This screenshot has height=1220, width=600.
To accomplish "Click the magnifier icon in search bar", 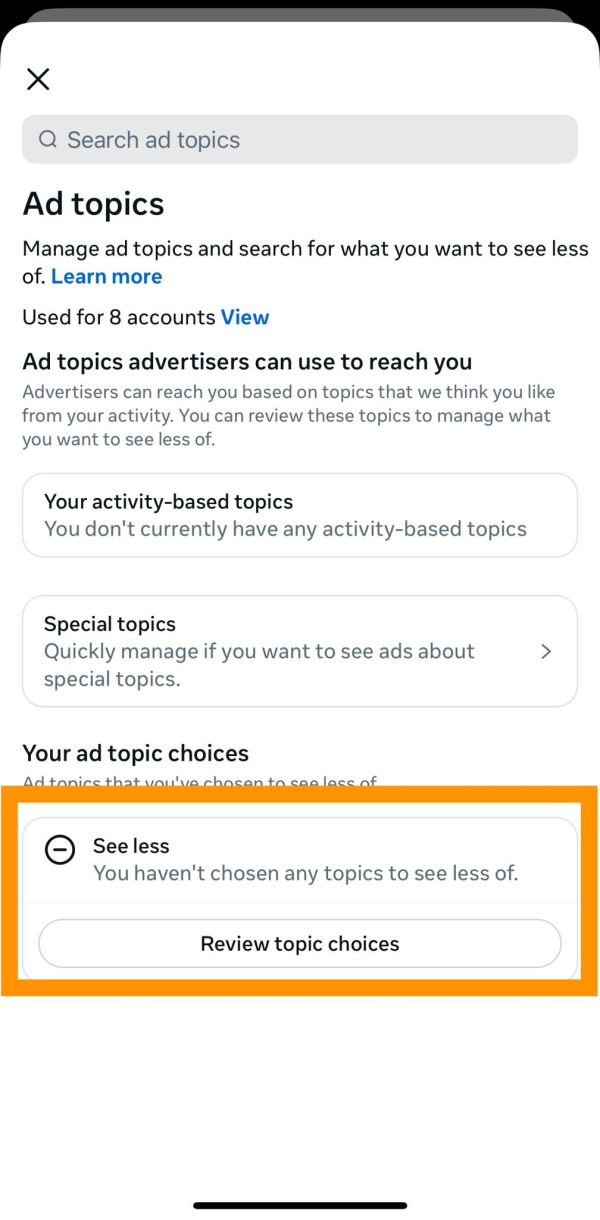I will coord(47,140).
